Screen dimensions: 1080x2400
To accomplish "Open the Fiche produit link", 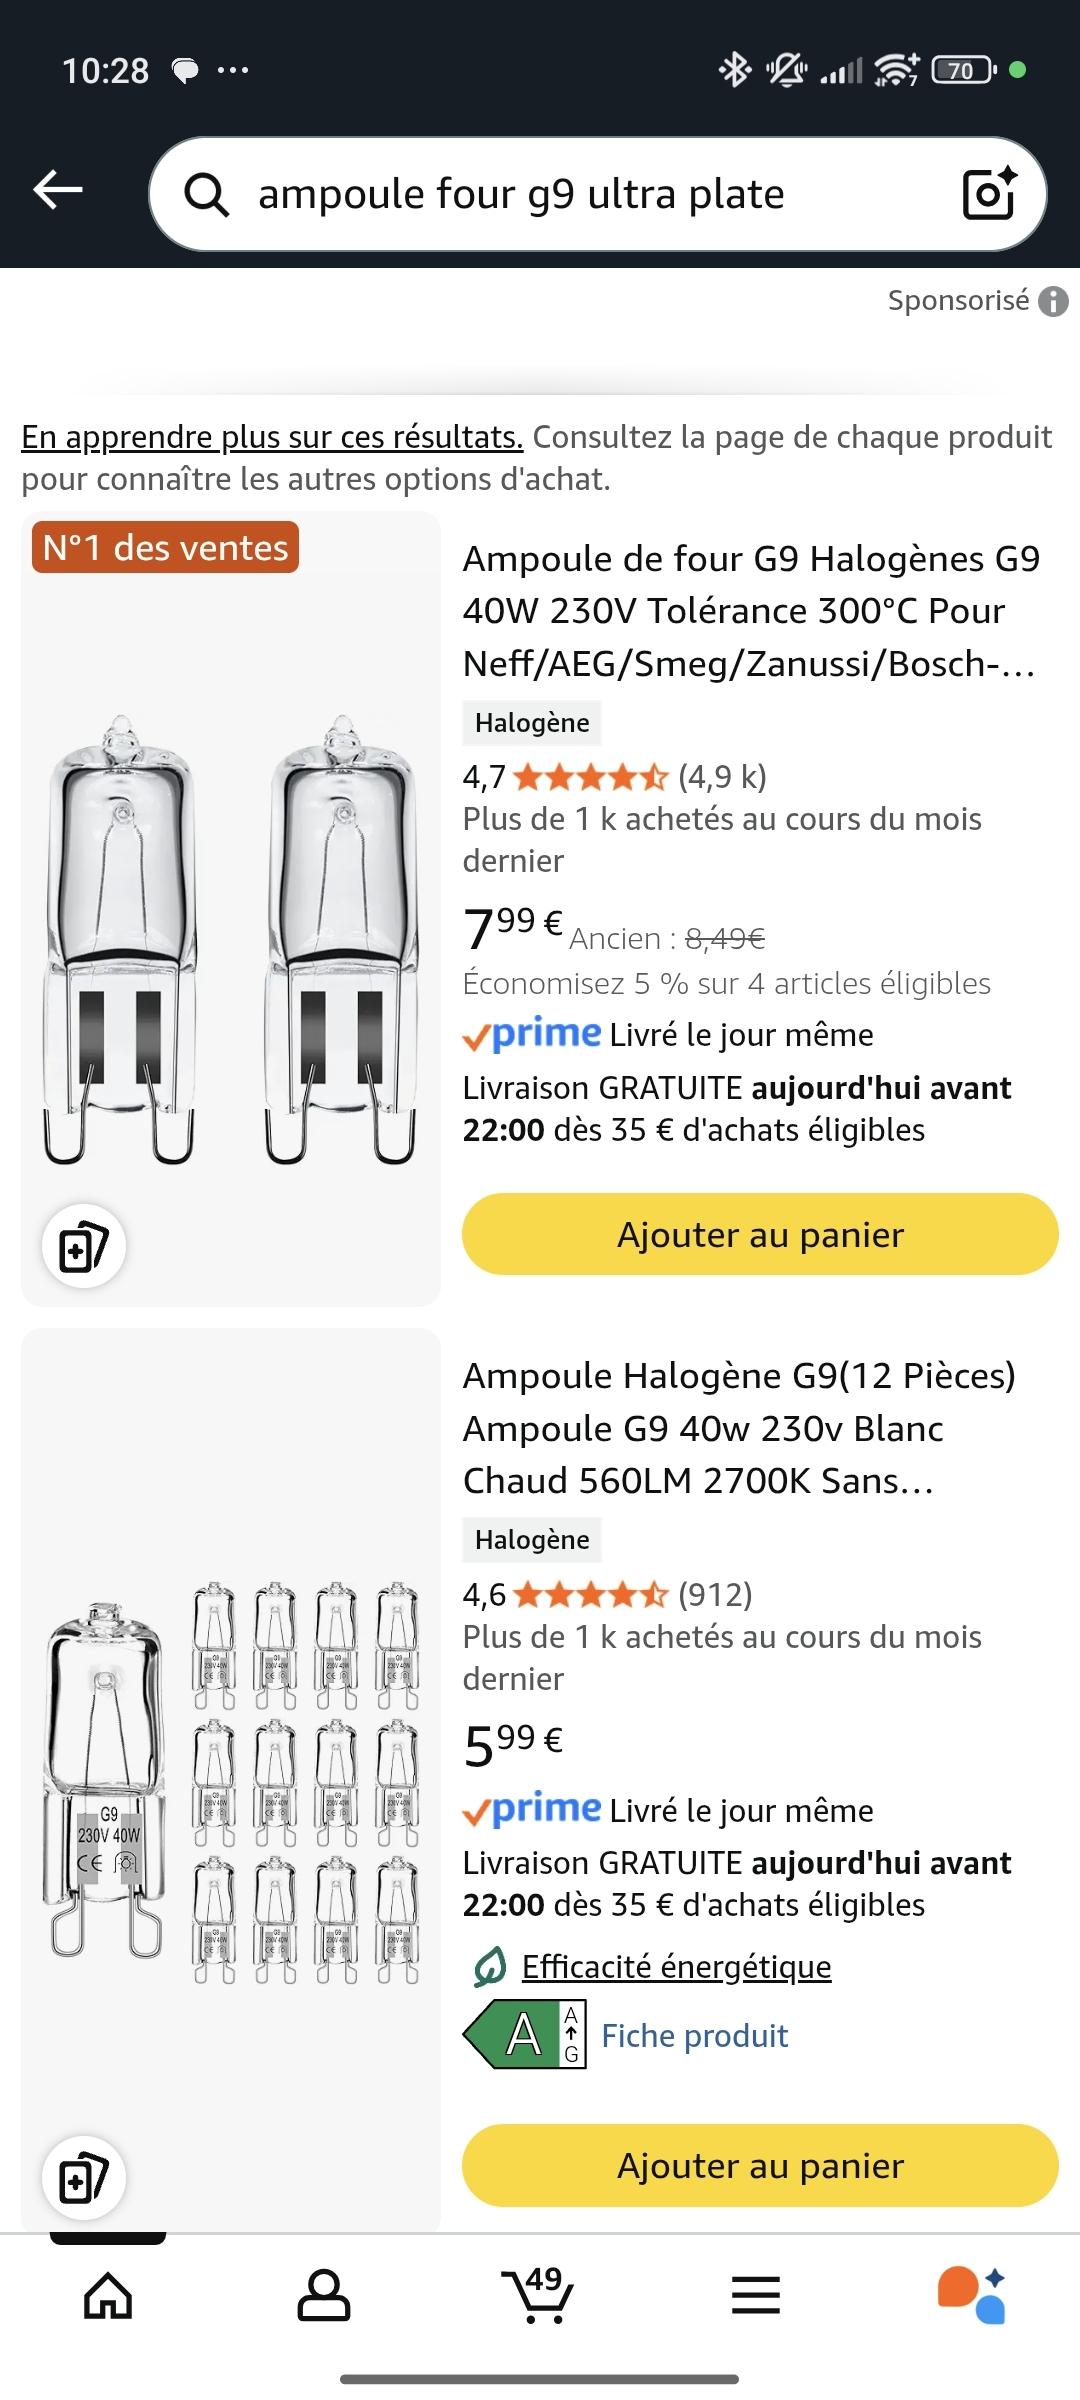I will pyautogui.click(x=694, y=2036).
